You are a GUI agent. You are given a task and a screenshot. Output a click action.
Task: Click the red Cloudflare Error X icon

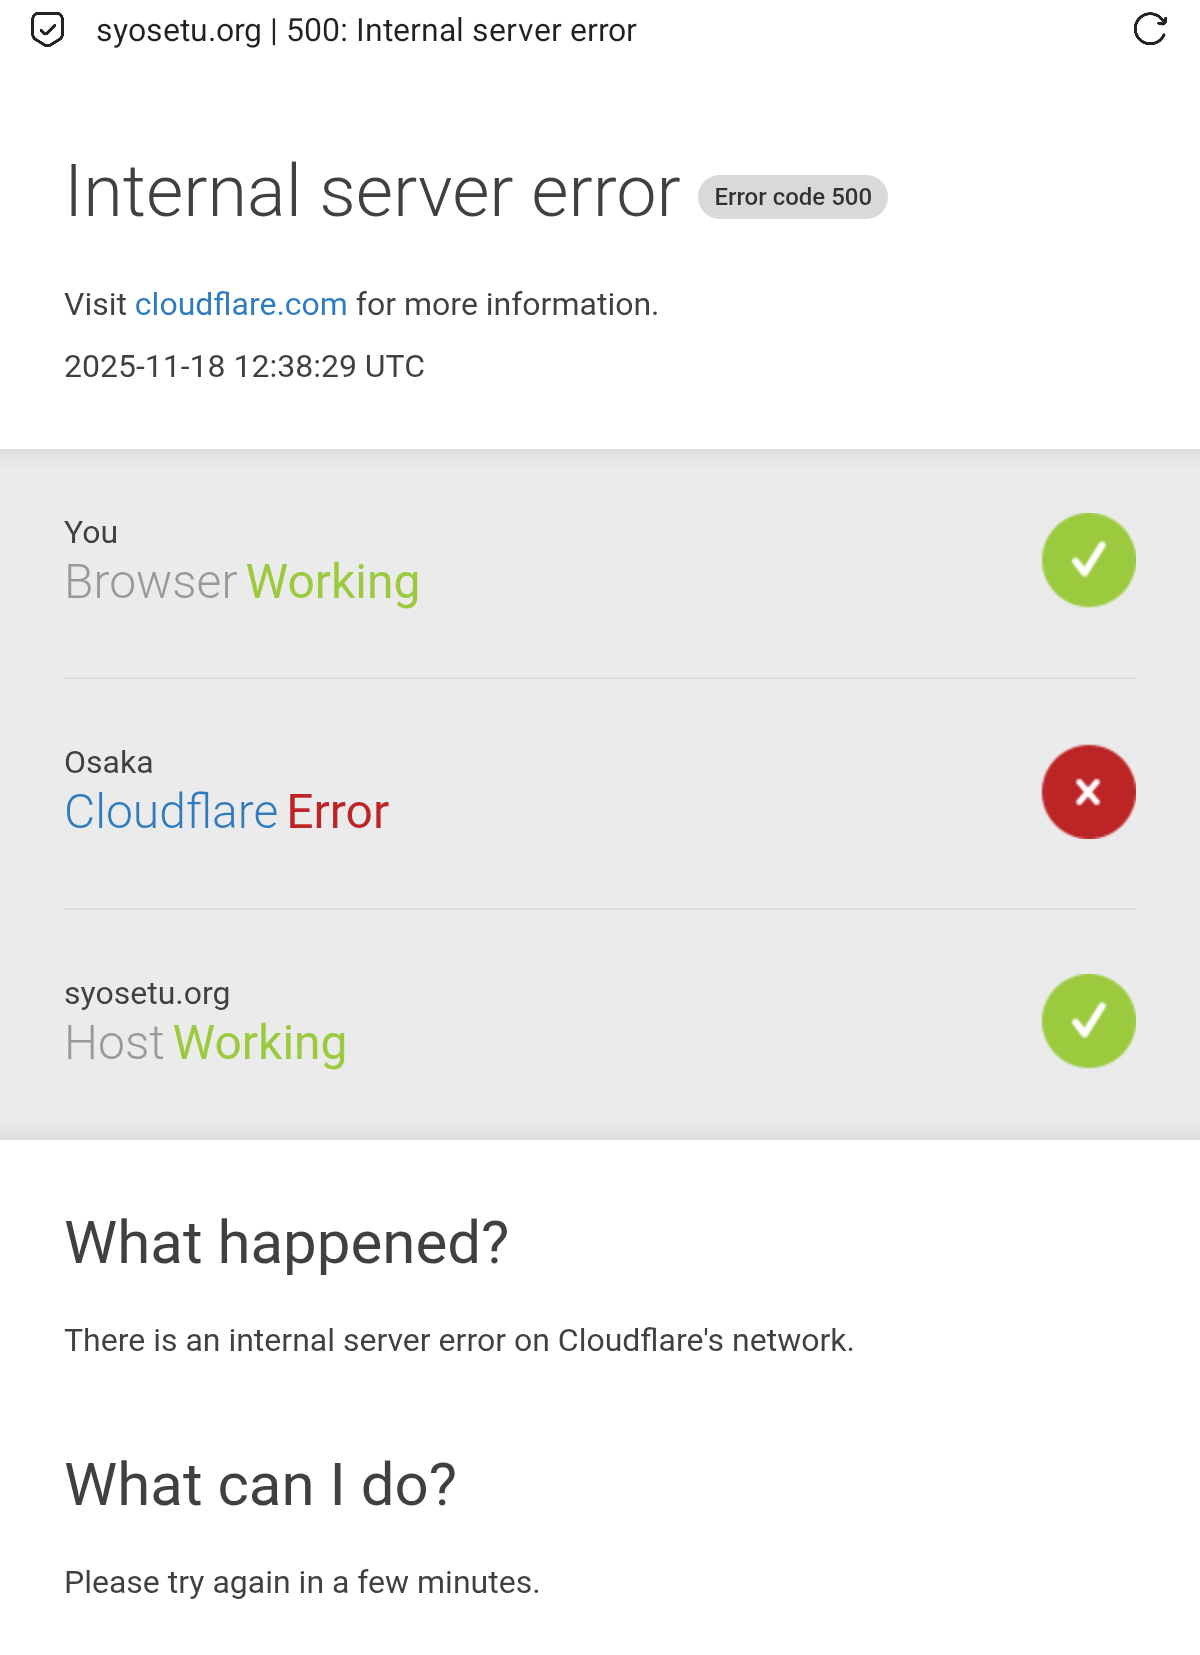[1088, 792]
